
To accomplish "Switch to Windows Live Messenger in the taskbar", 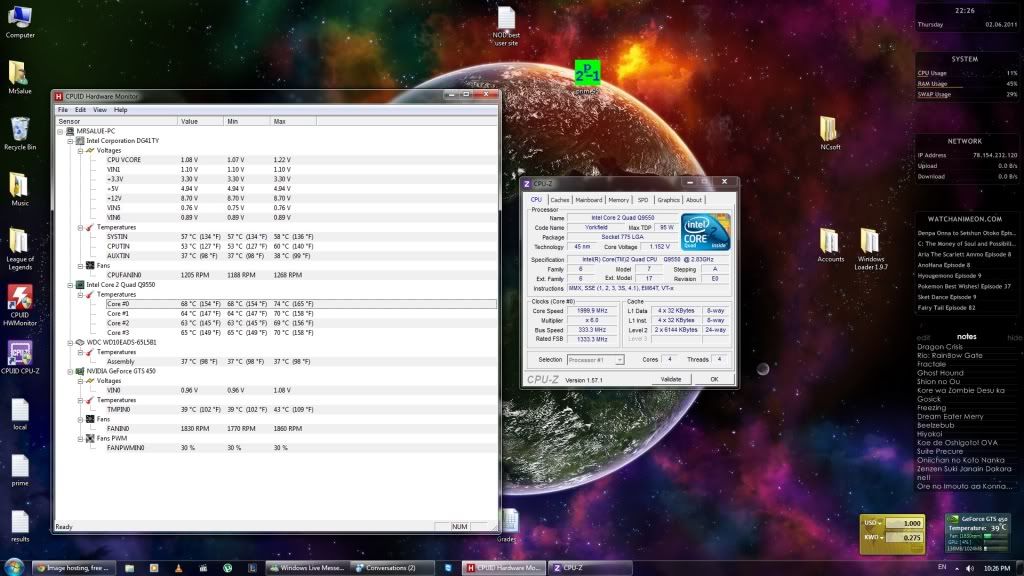I will click(306, 568).
